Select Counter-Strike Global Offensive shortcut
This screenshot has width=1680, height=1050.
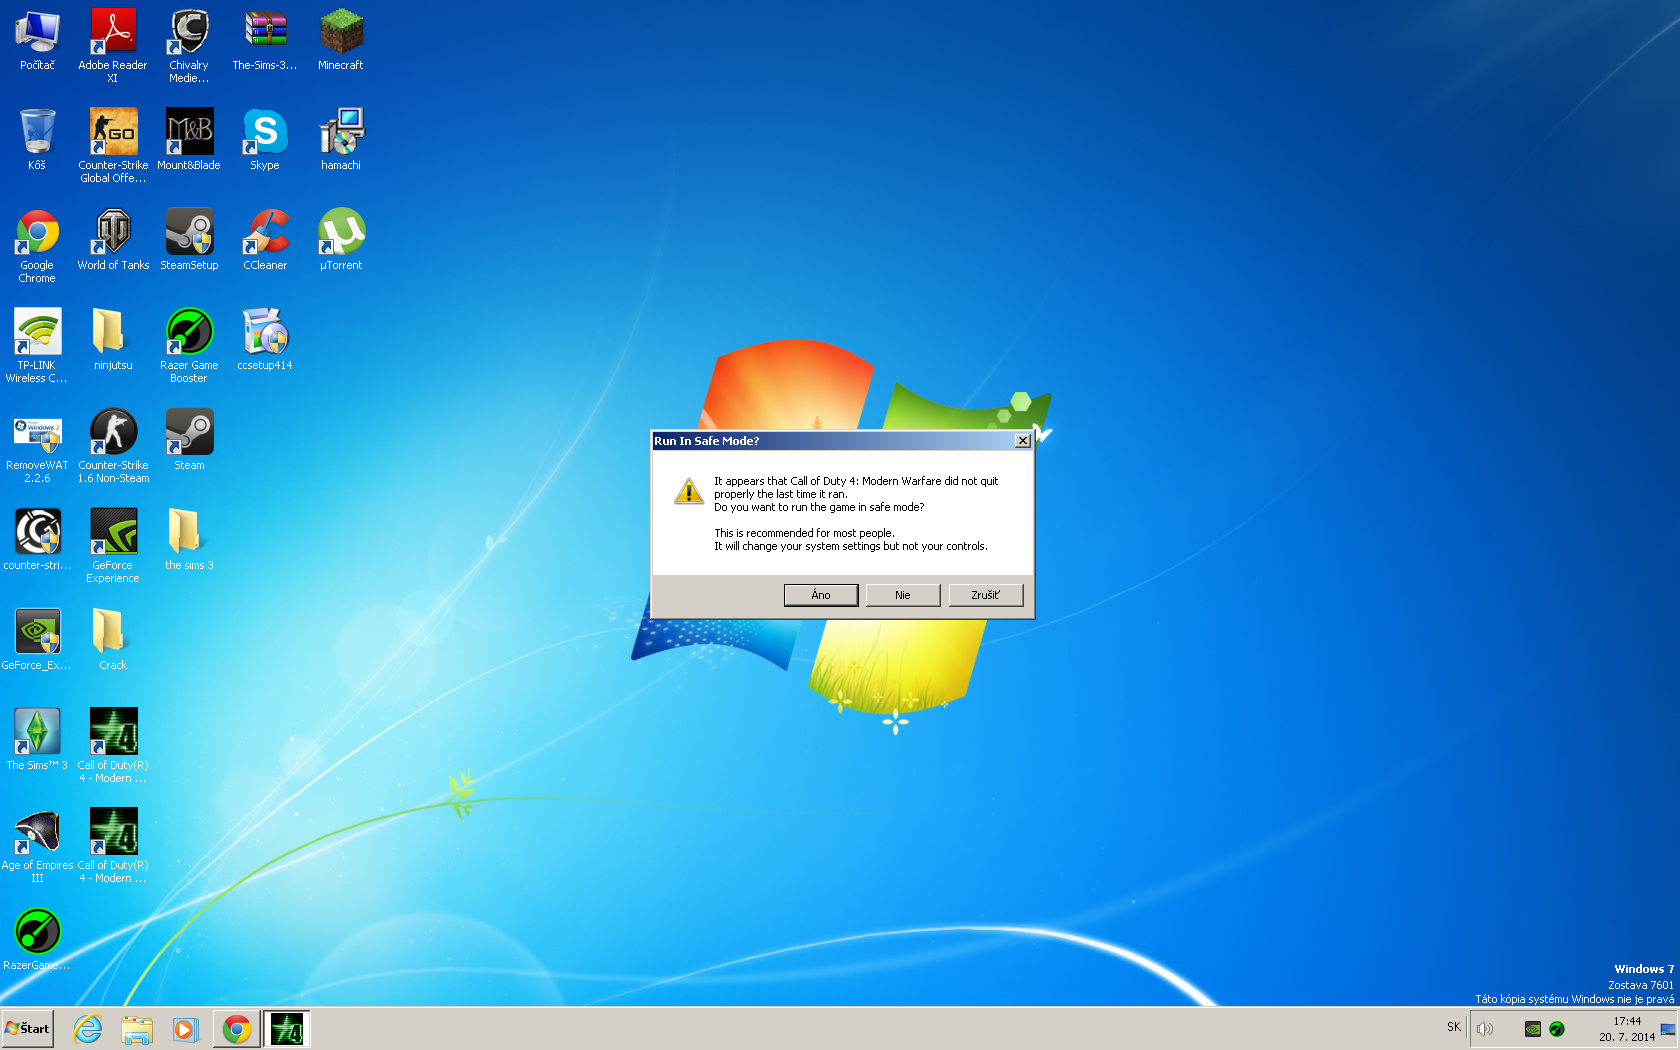[113, 145]
